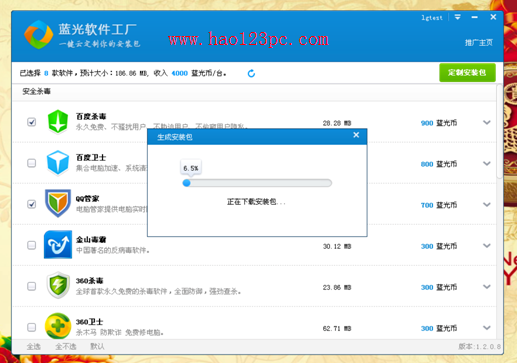The width and height of the screenshot is (517, 364).
Task: Click the 28.28 MB size text
Action: tap(337, 123)
